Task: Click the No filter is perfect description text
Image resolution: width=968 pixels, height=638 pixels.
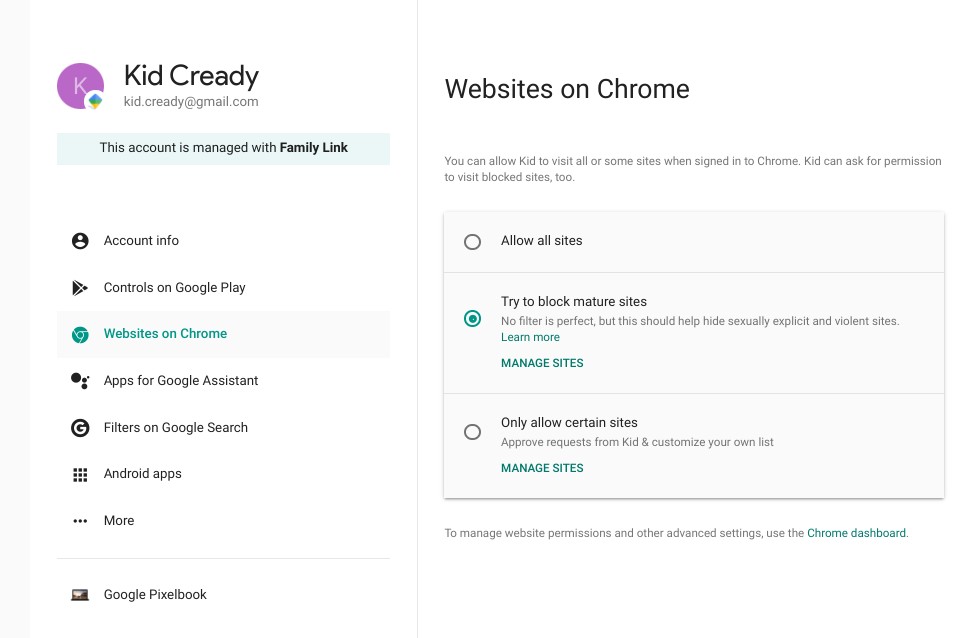Action: click(x=700, y=321)
